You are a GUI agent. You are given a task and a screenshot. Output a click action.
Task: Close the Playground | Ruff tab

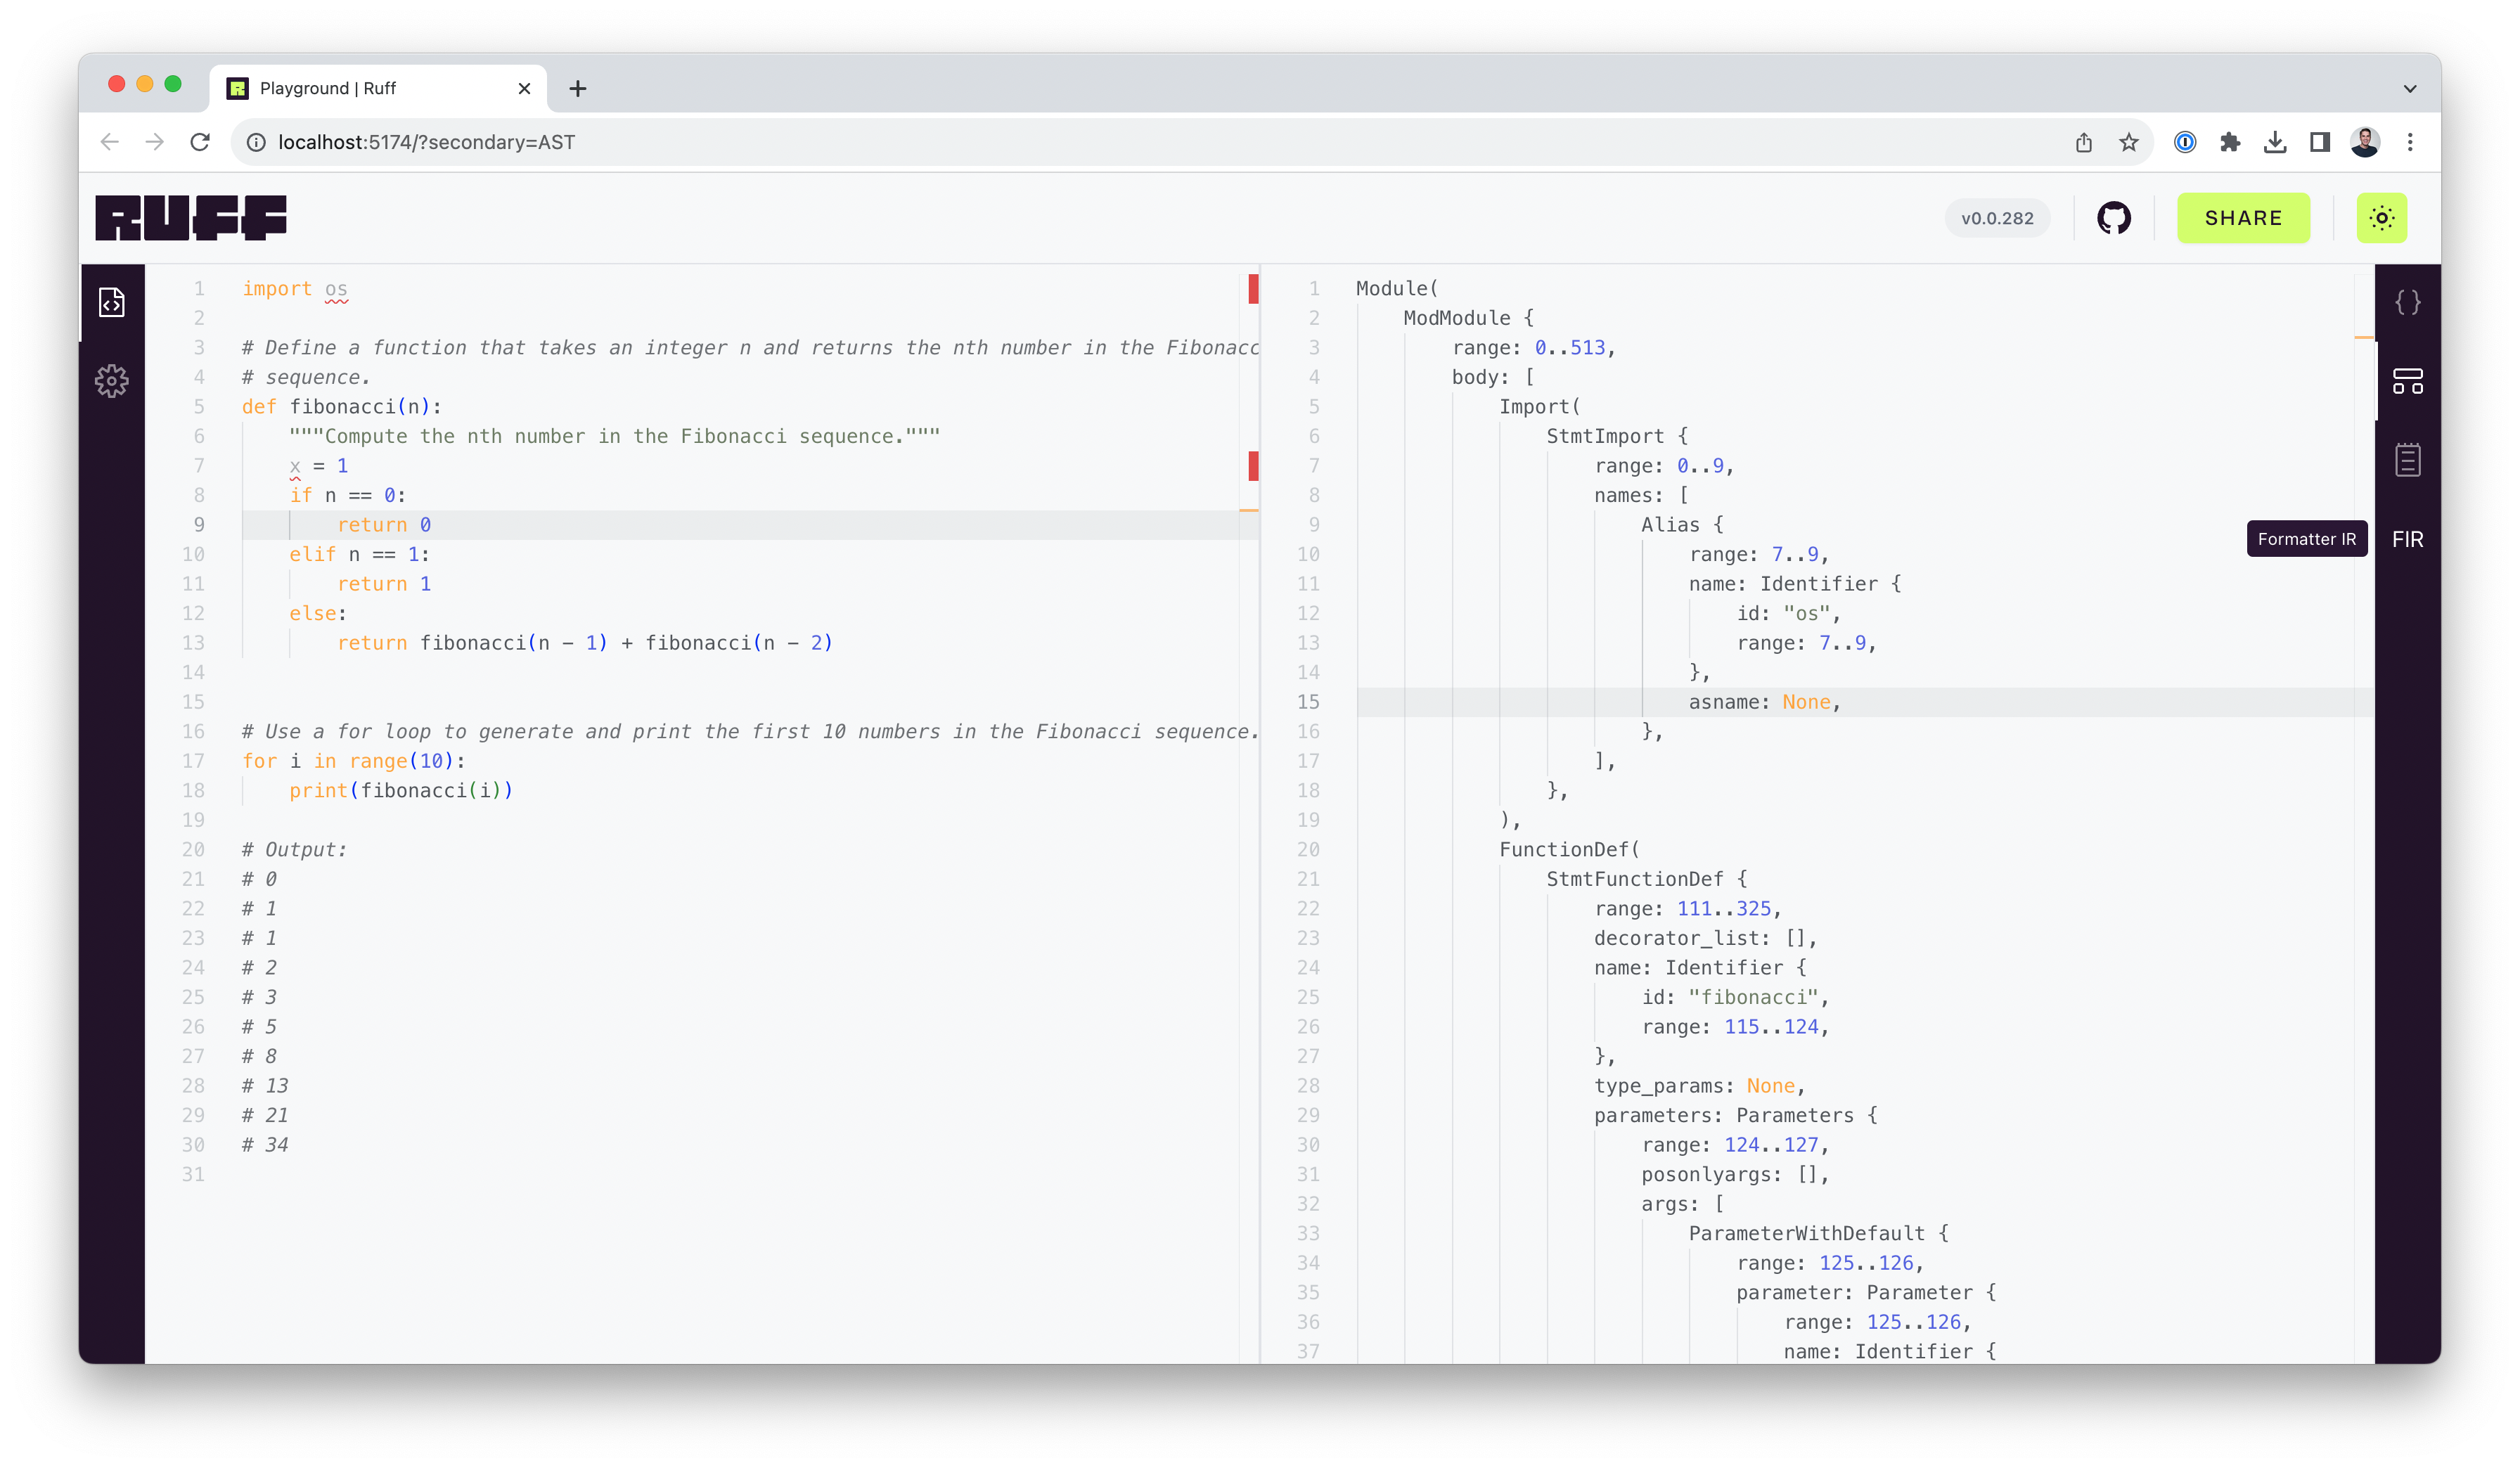(524, 88)
